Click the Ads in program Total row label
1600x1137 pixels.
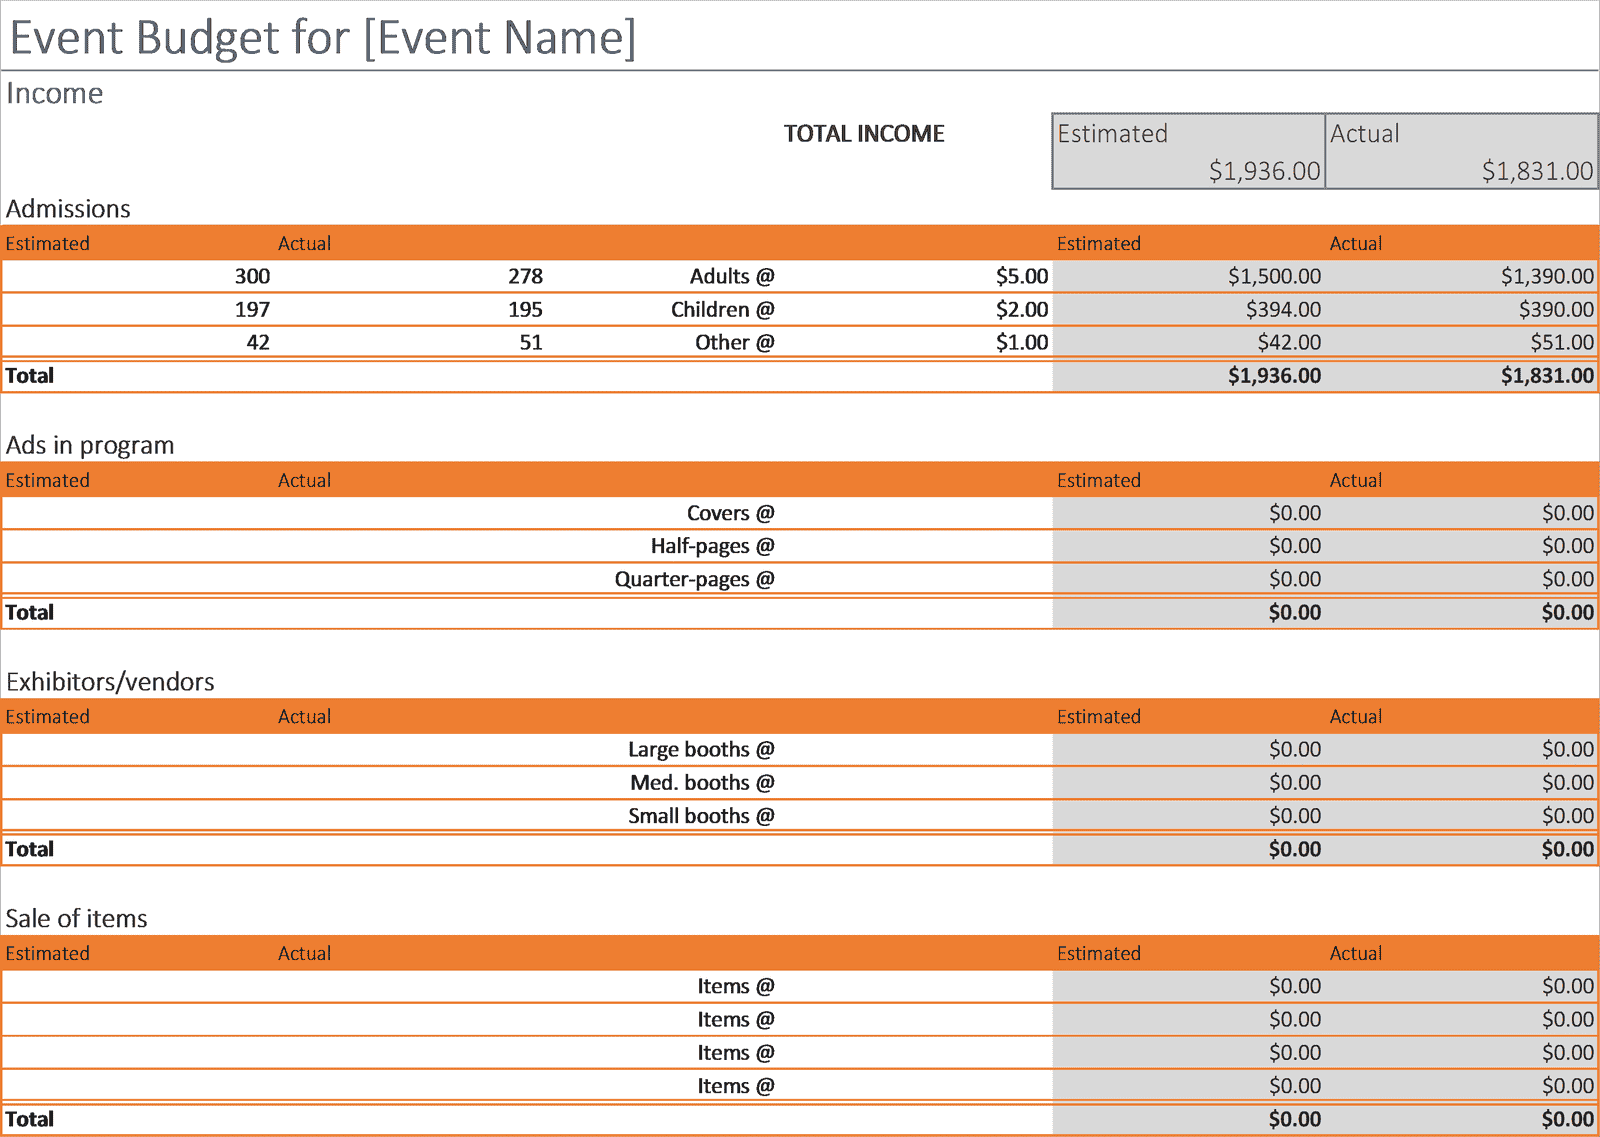coord(30,613)
